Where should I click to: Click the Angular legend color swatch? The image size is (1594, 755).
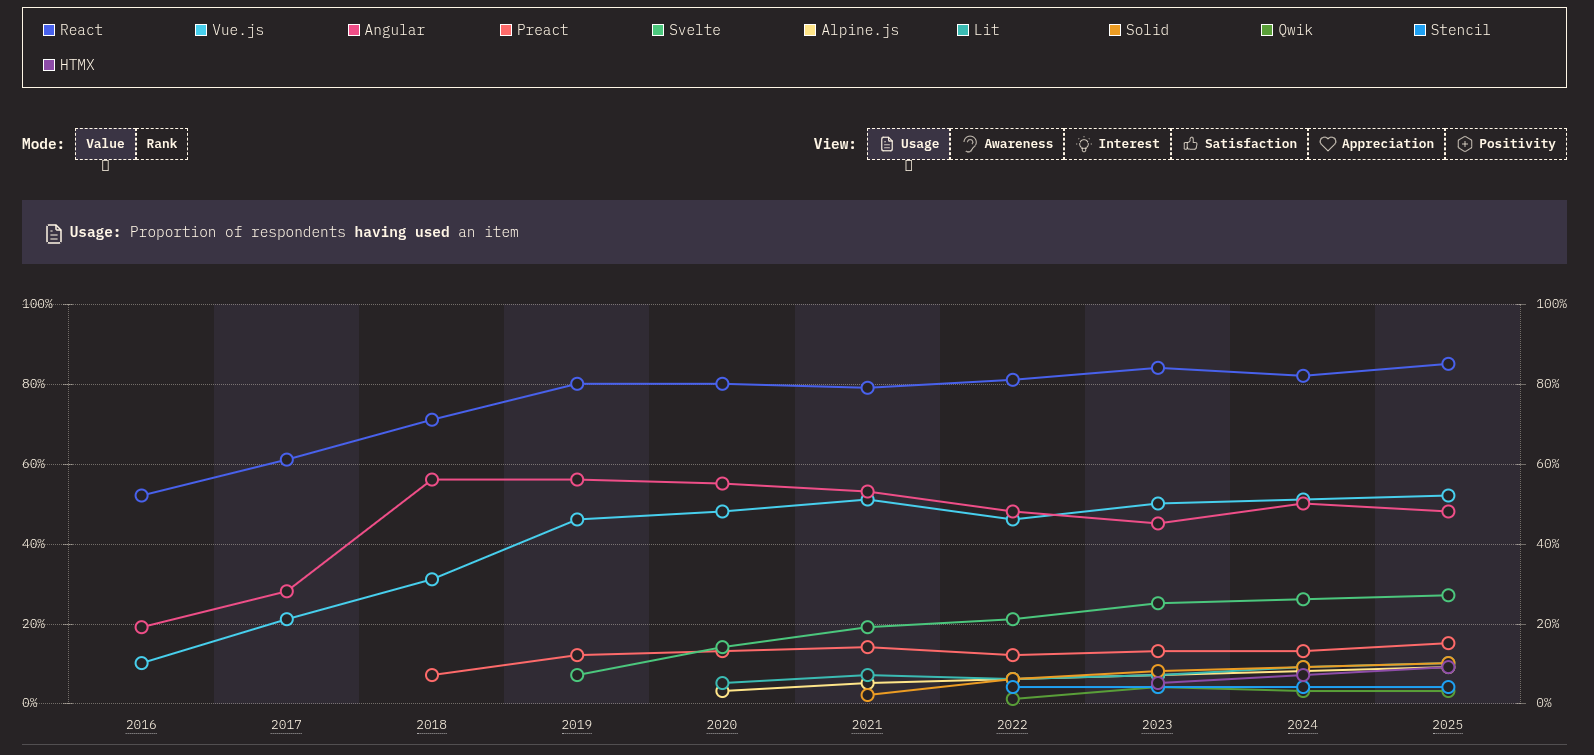click(x=354, y=30)
